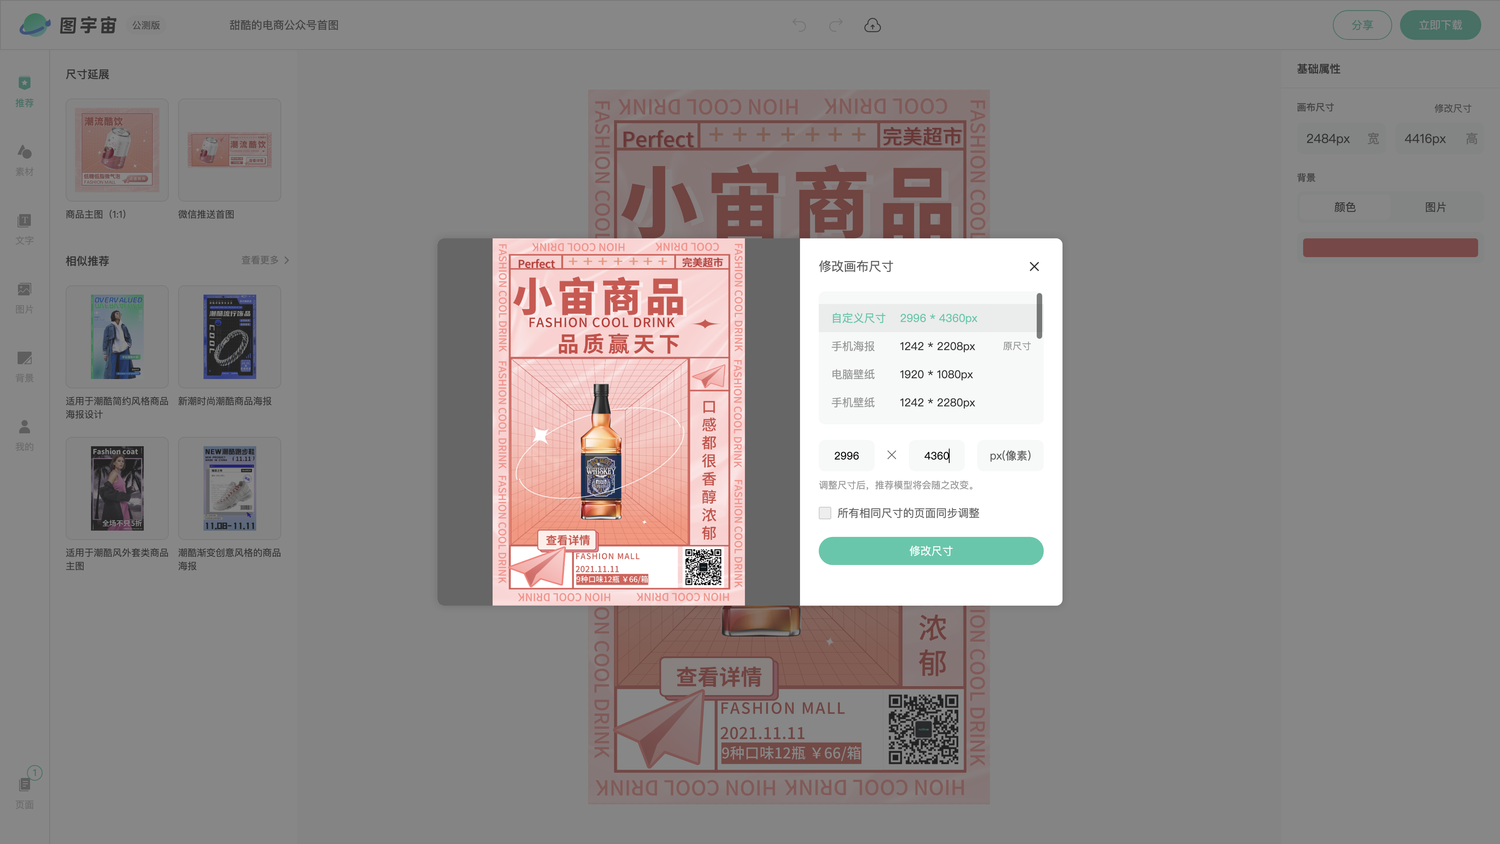Viewport: 1500px width, 844px height.
Task: Click the poster preview in the dialog
Action: (x=618, y=422)
